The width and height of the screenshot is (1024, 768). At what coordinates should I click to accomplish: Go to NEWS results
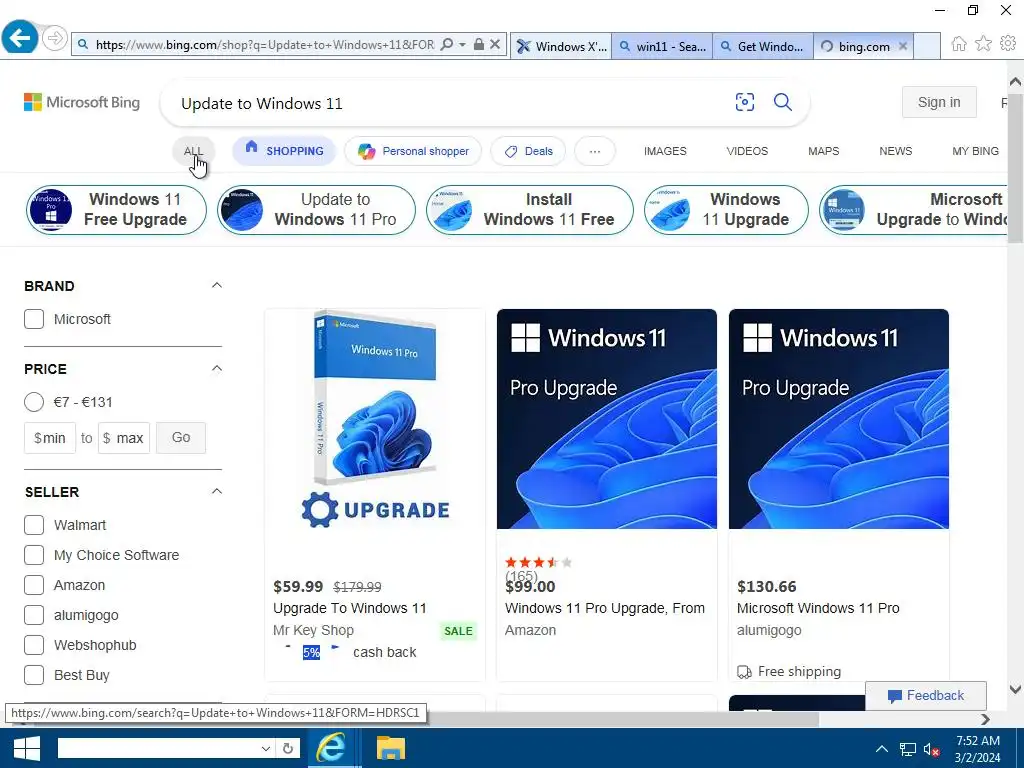[x=895, y=151]
